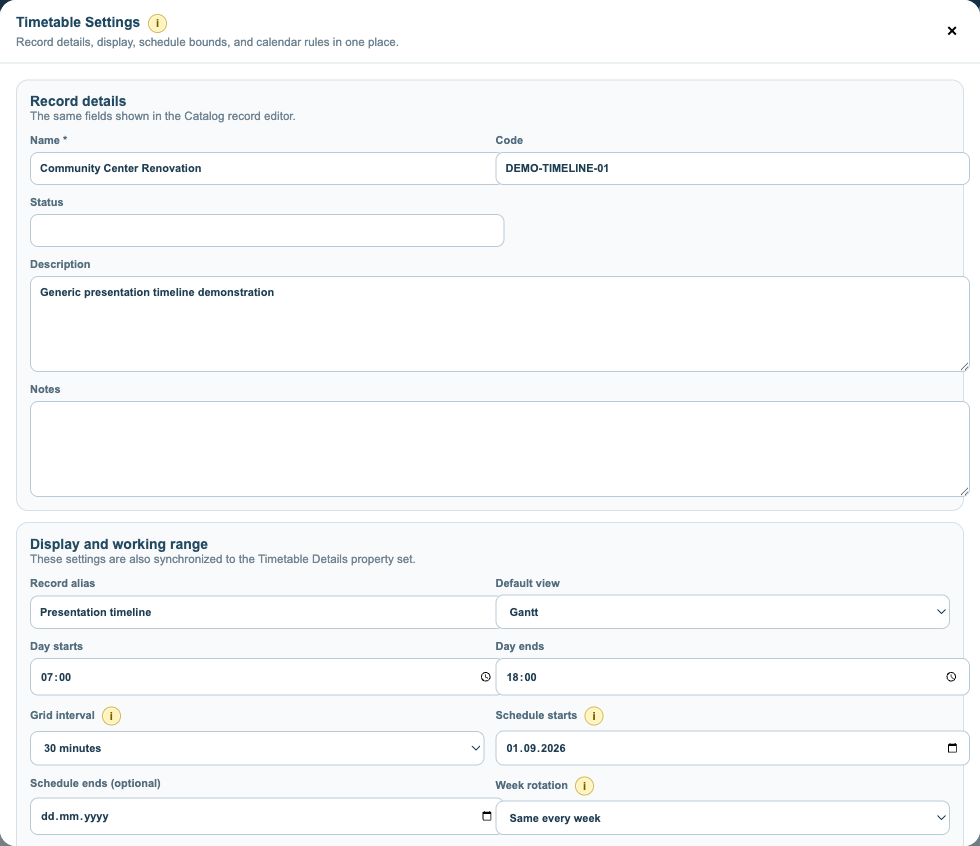The height and width of the screenshot is (846, 980).
Task: Close the Timetable Settings dialog
Action: pos(952,31)
